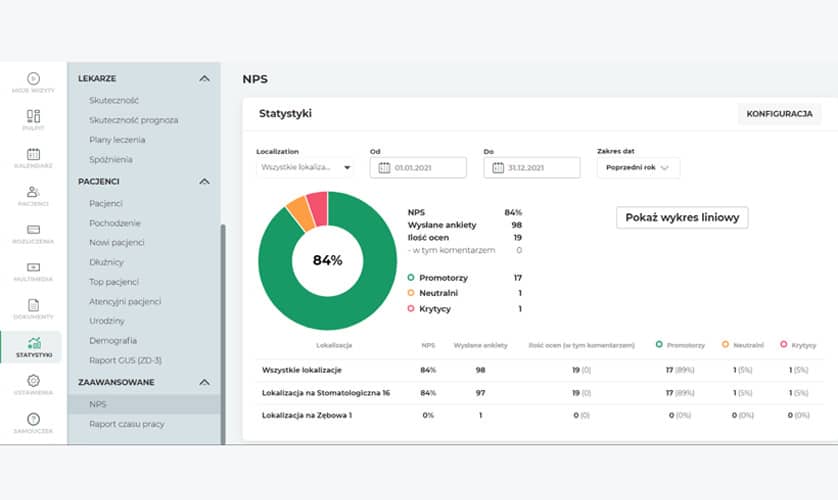Click the Do end date field
838x500 pixels.
coord(531,168)
